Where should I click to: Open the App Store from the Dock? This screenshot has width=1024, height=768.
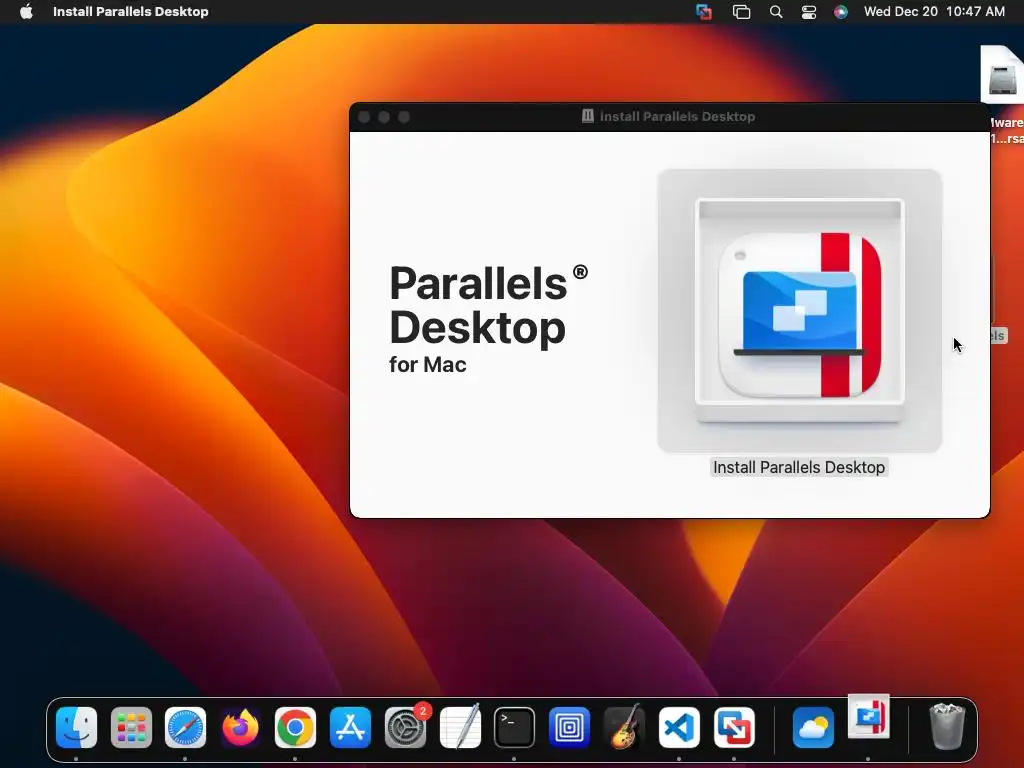point(350,727)
